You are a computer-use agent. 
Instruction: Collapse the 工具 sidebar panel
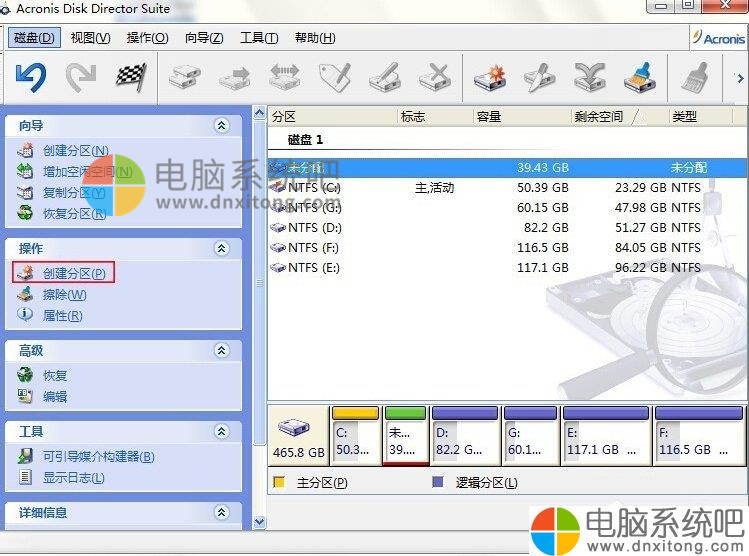[x=222, y=432]
